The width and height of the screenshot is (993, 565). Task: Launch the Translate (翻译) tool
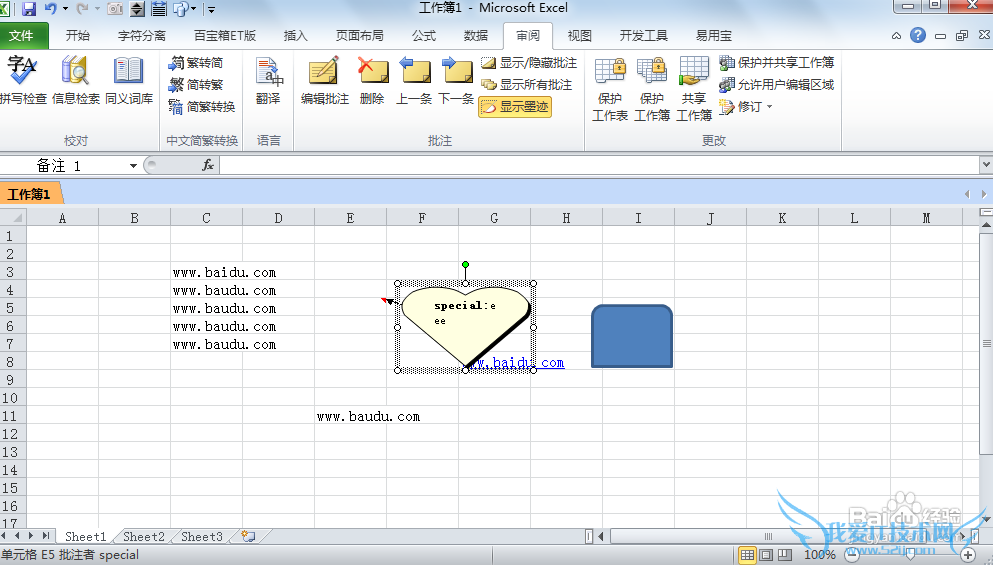point(269,80)
